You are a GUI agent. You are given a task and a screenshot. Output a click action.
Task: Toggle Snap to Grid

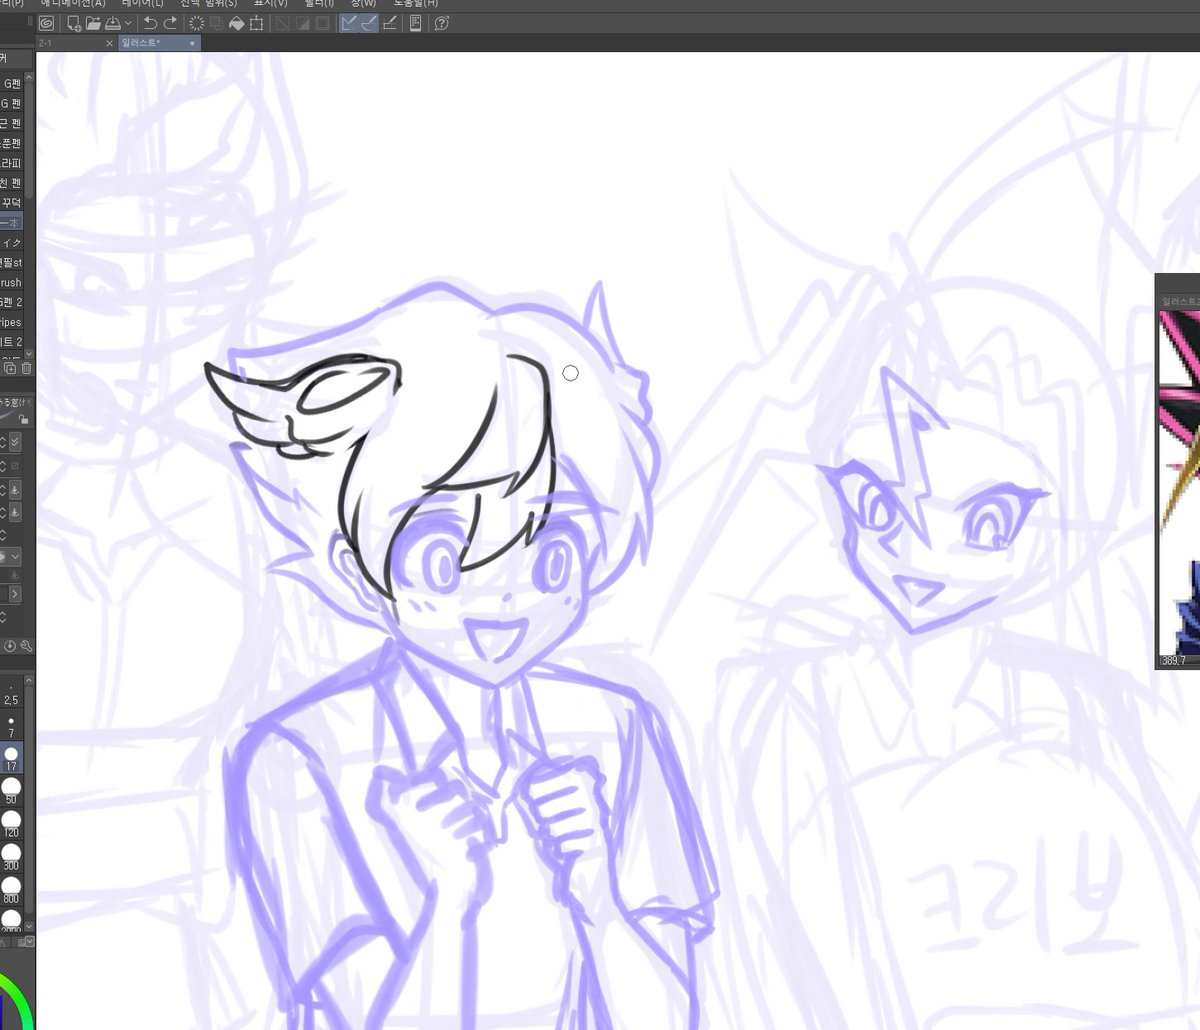coord(388,22)
